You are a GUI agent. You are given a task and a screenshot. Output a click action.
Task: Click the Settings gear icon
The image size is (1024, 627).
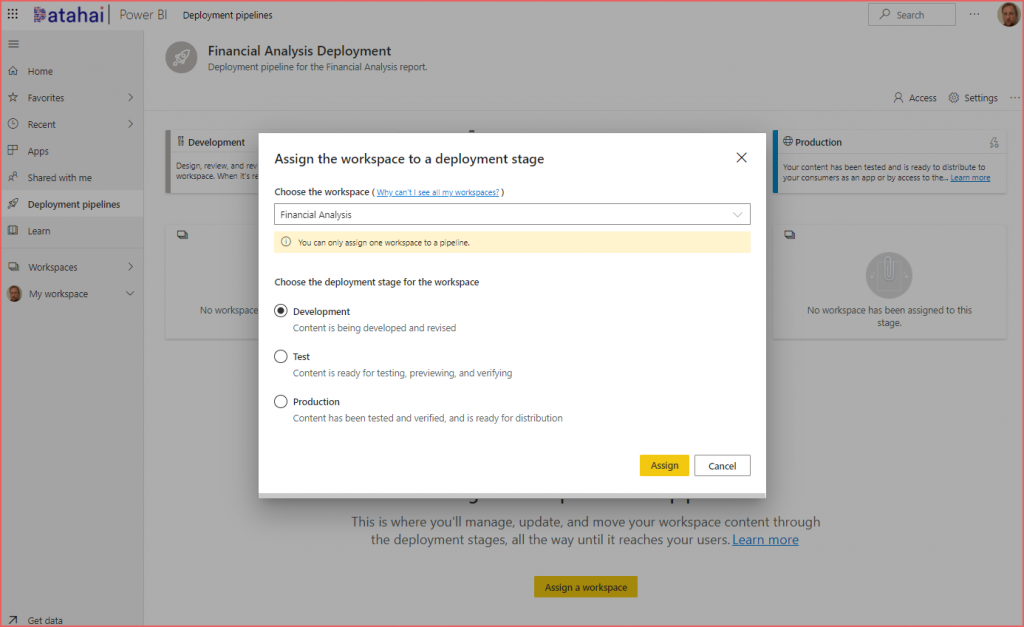click(953, 97)
